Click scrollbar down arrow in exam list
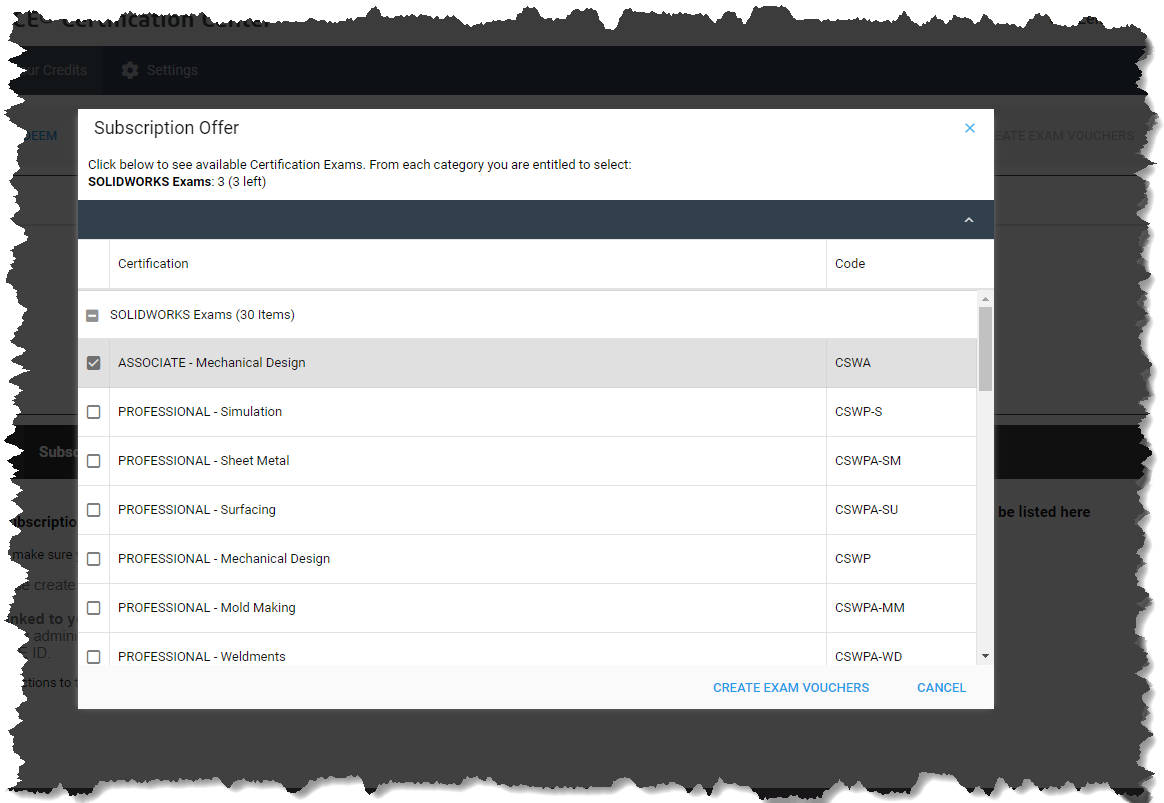Viewport: 1164px width, 803px height. tap(985, 655)
